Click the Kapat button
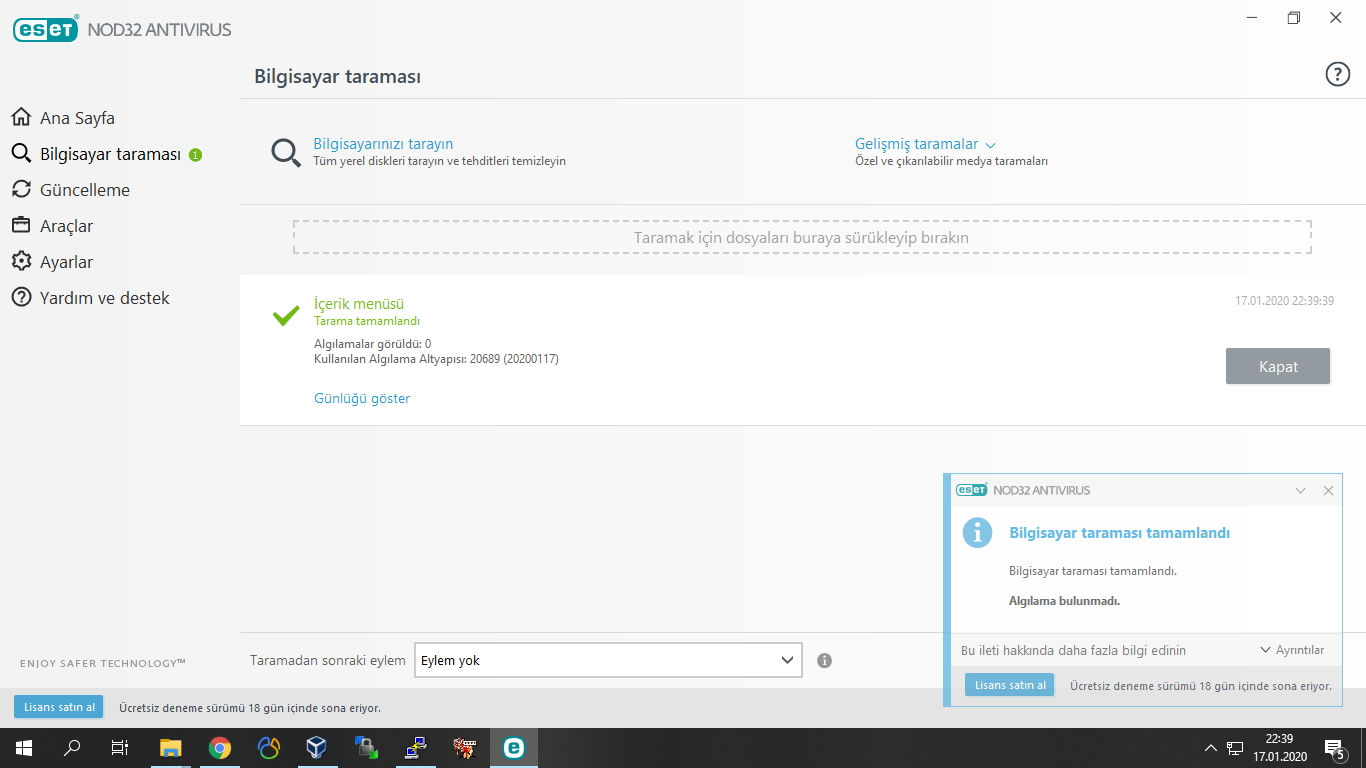The height and width of the screenshot is (768, 1366). (x=1278, y=366)
